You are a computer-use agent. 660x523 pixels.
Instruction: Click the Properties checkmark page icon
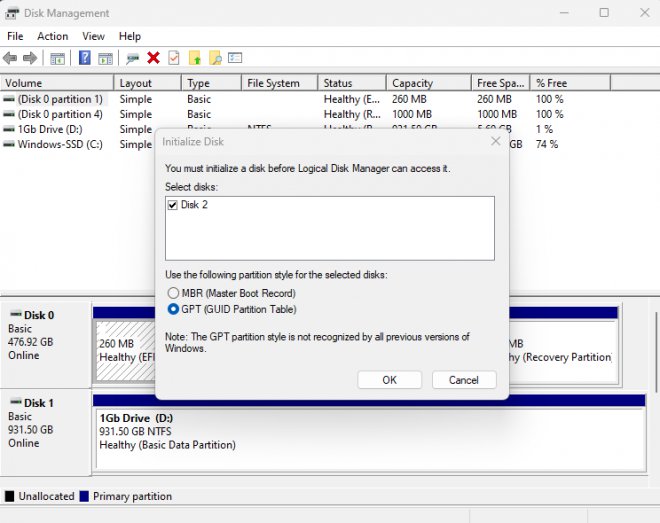coord(174,58)
